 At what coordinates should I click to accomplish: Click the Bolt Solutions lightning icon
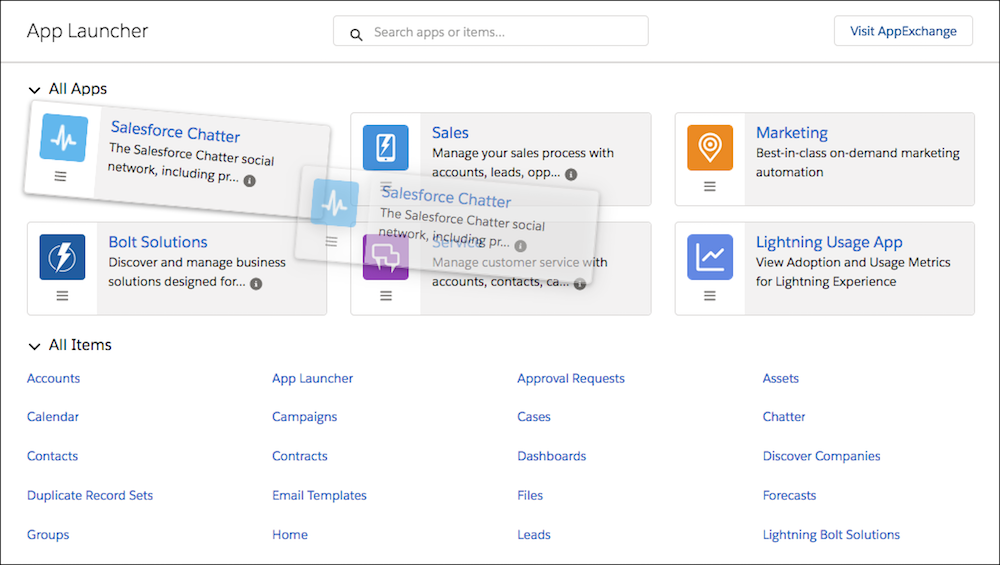coord(62,257)
